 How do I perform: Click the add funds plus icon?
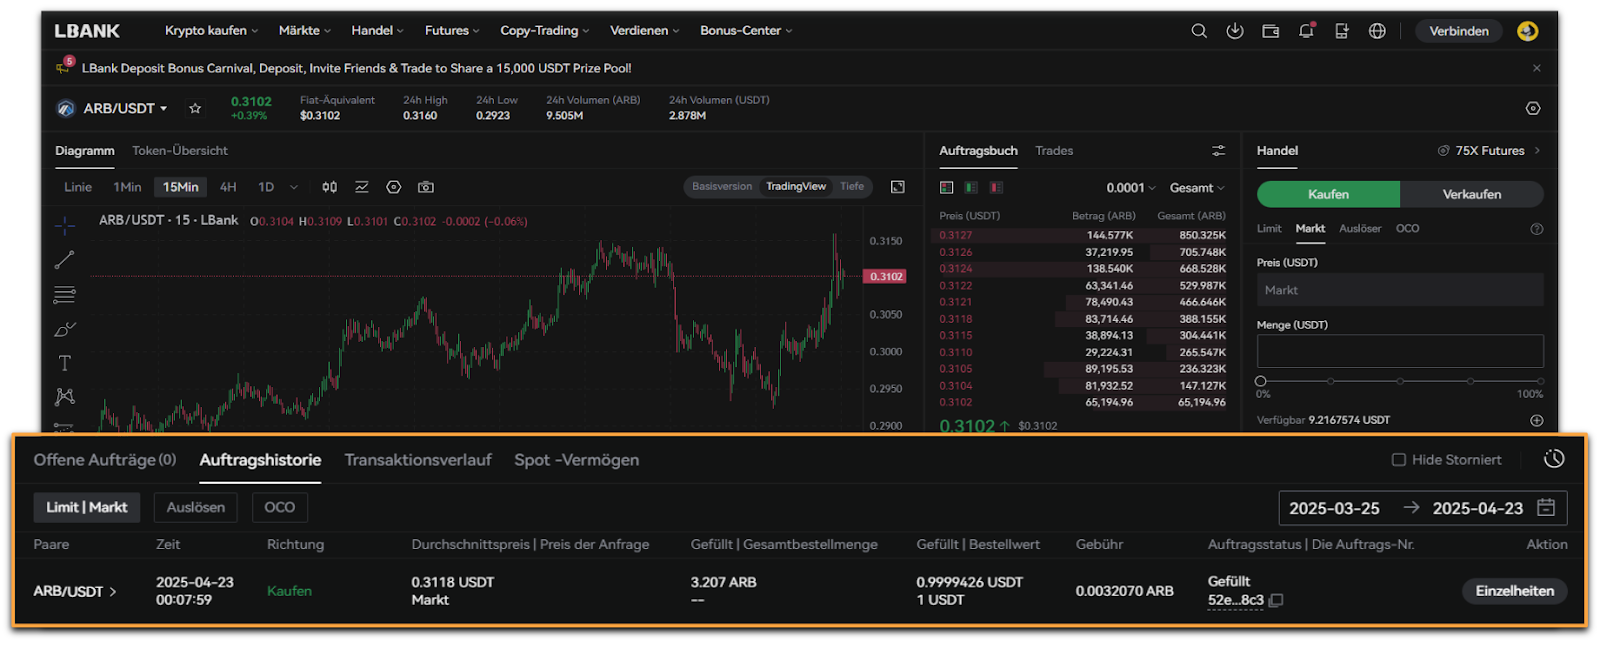pyautogui.click(x=1536, y=420)
